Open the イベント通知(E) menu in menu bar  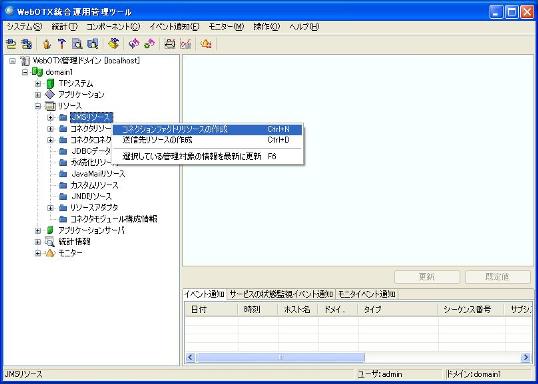click(174, 27)
